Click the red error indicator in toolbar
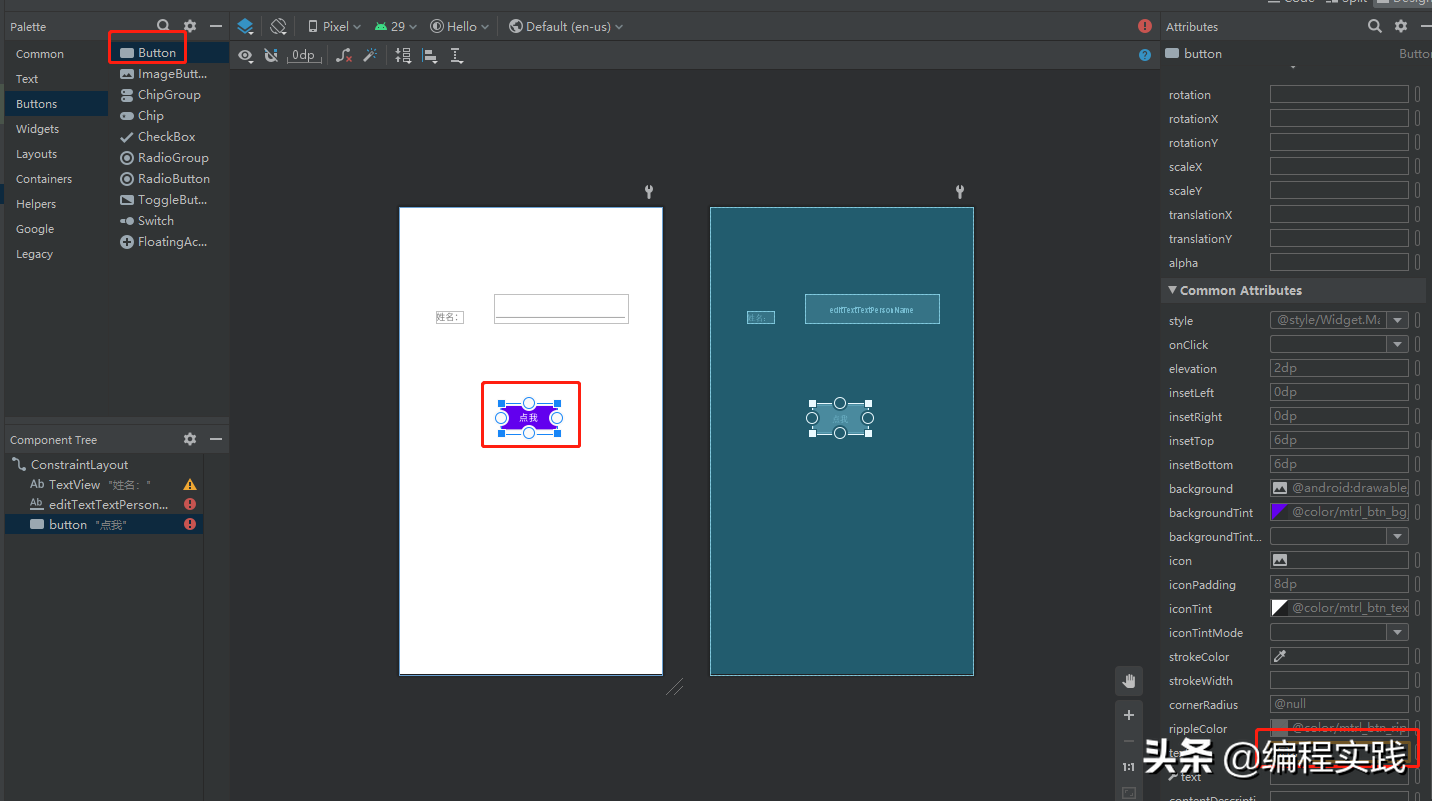Image resolution: width=1432 pixels, height=801 pixels. click(1145, 27)
